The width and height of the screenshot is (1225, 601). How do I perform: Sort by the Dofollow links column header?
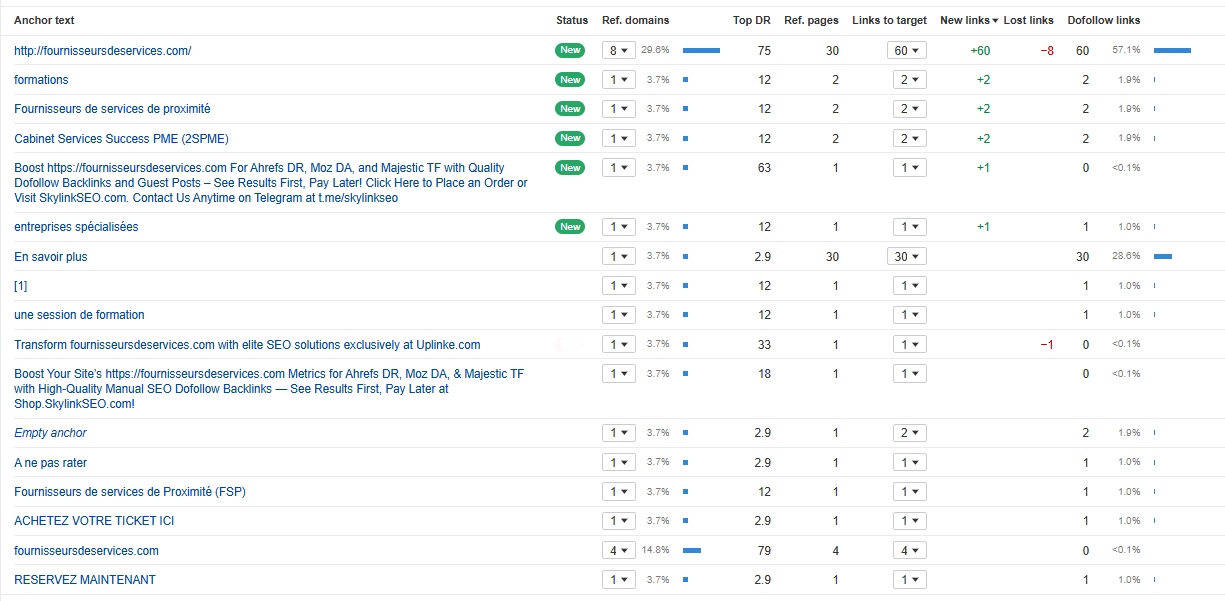pyautogui.click(x=1103, y=20)
